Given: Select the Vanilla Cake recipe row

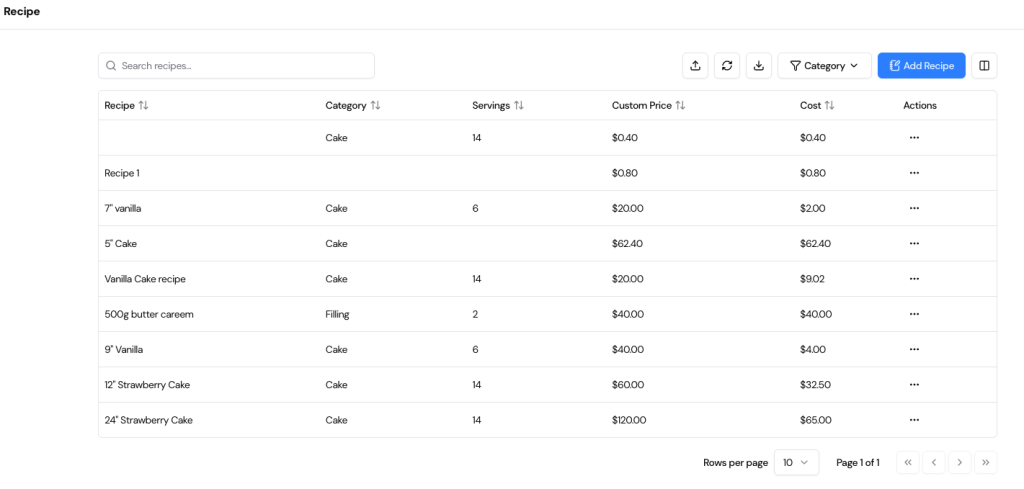Looking at the screenshot, I should (x=146, y=279).
